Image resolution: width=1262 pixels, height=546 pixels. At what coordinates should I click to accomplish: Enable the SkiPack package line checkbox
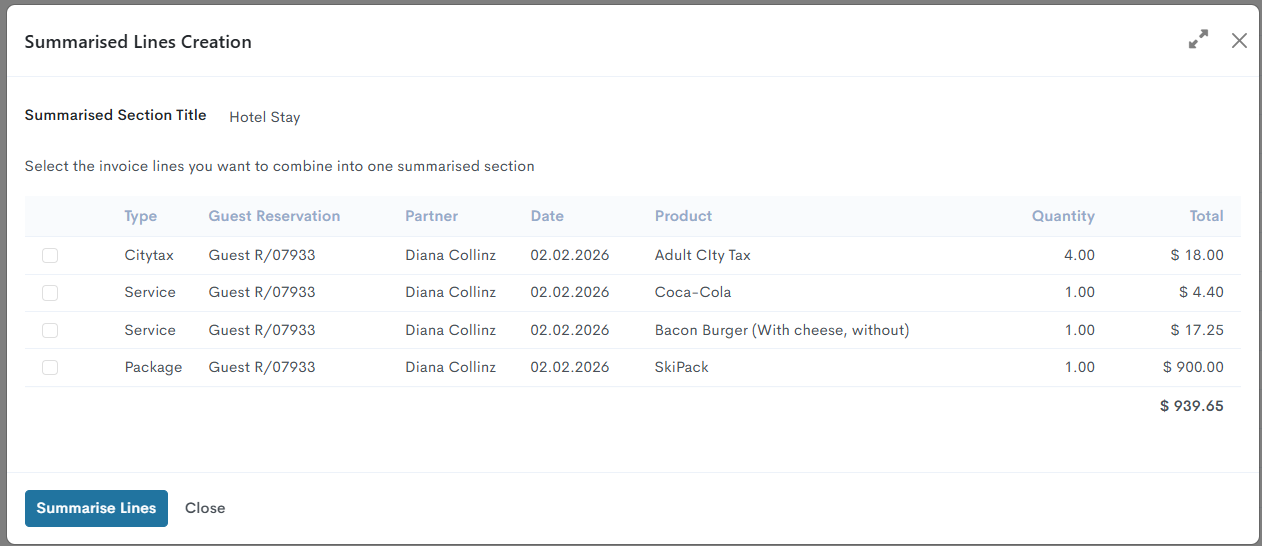click(x=50, y=368)
